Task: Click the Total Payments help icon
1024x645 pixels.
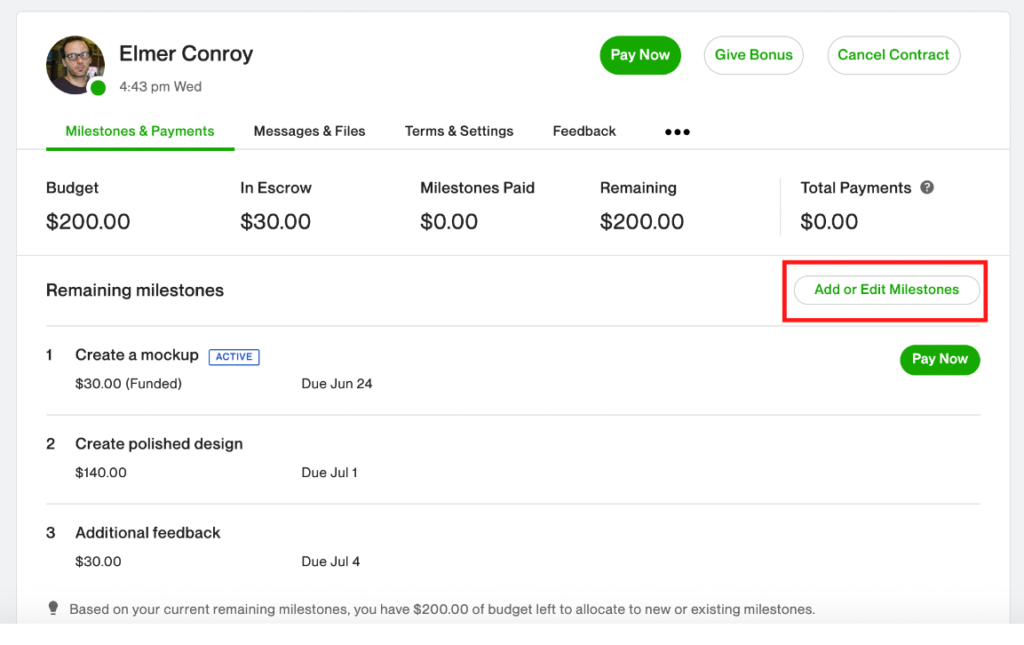Action: [927, 187]
